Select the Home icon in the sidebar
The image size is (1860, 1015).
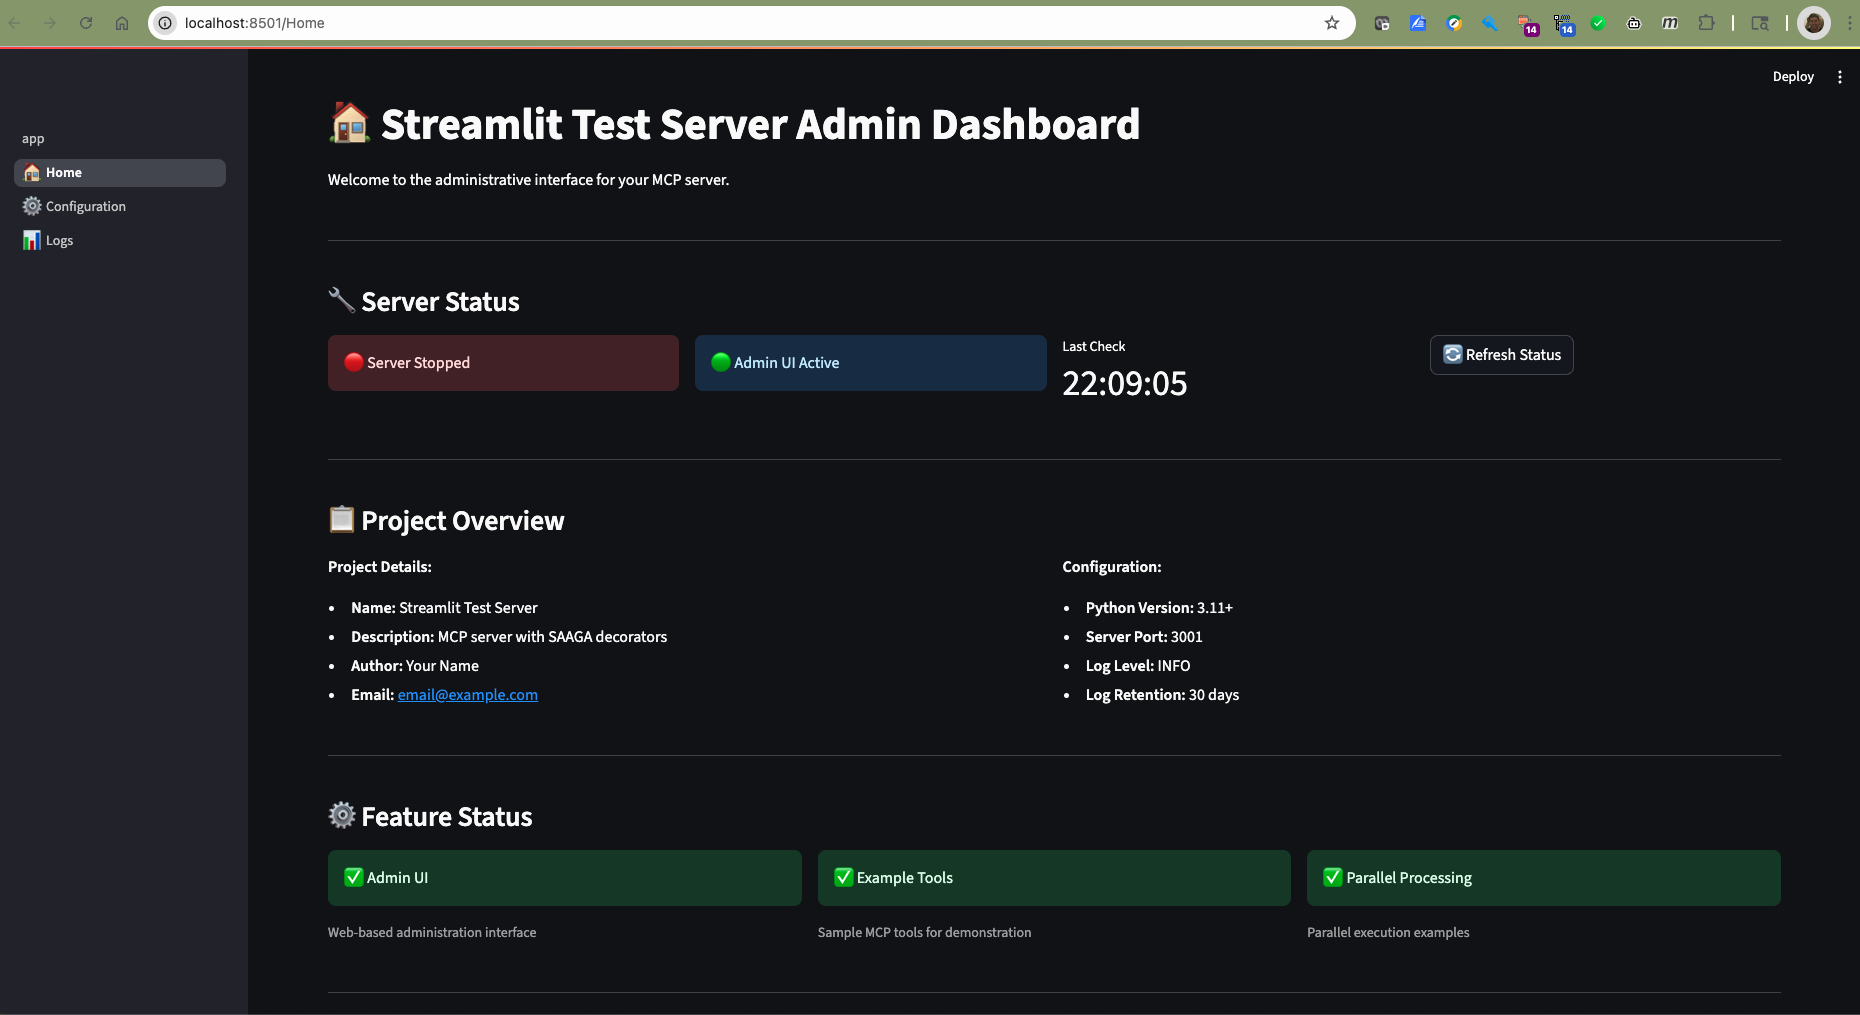coord(31,172)
